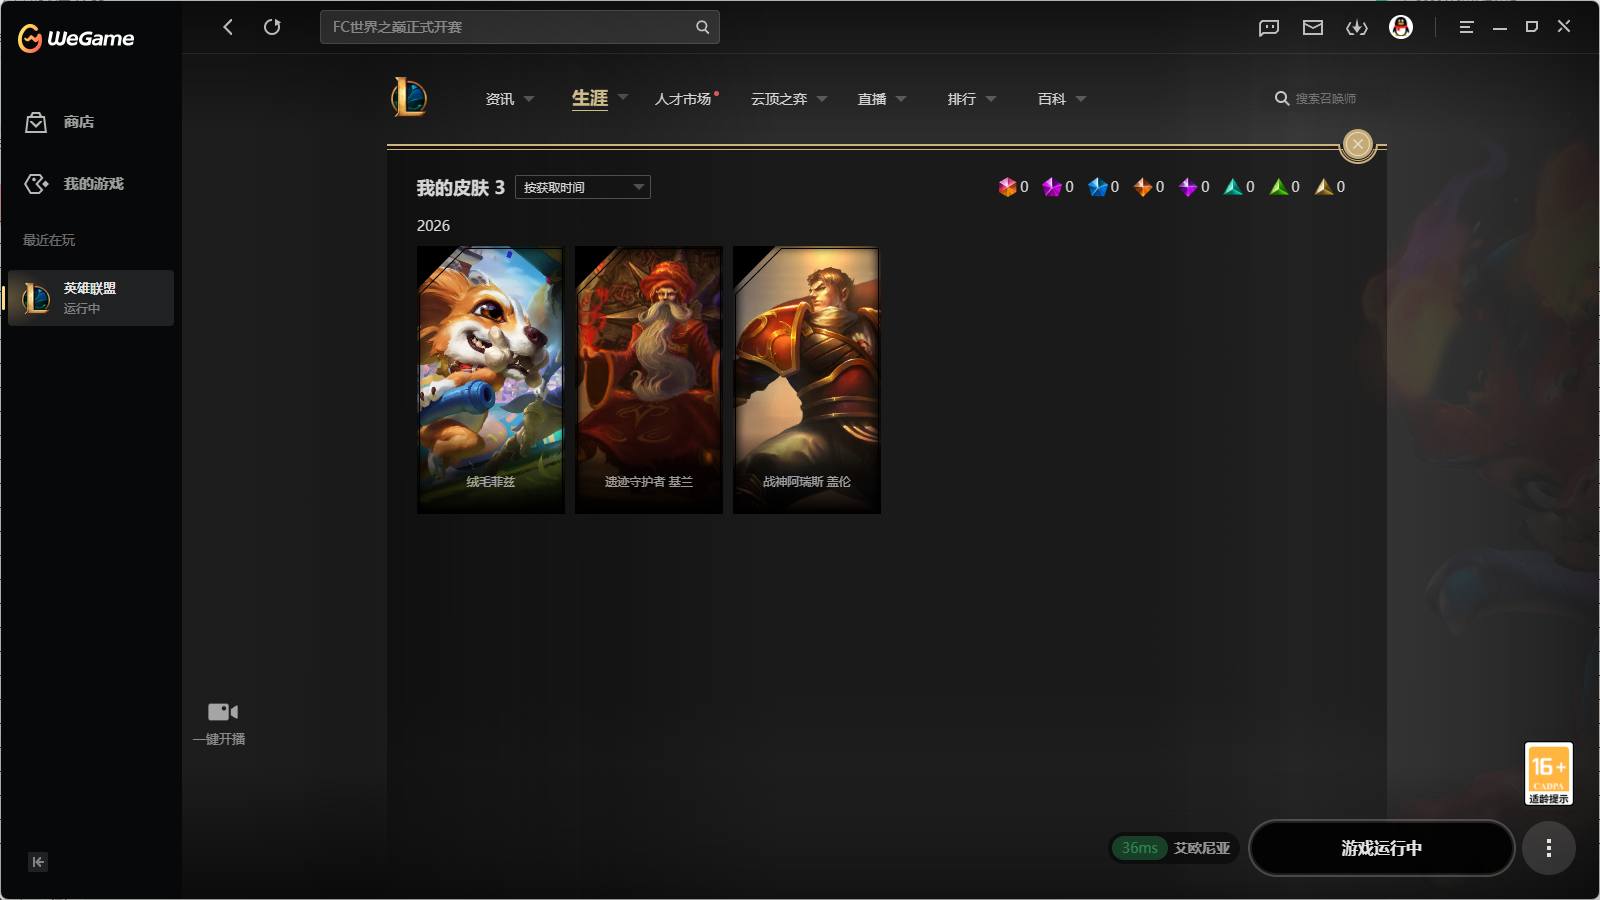Click the one-click streaming camera icon

222,712
